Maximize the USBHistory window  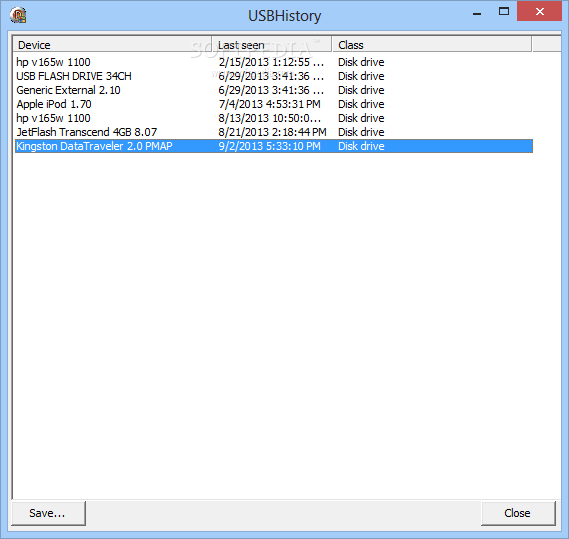pyautogui.click(x=504, y=12)
